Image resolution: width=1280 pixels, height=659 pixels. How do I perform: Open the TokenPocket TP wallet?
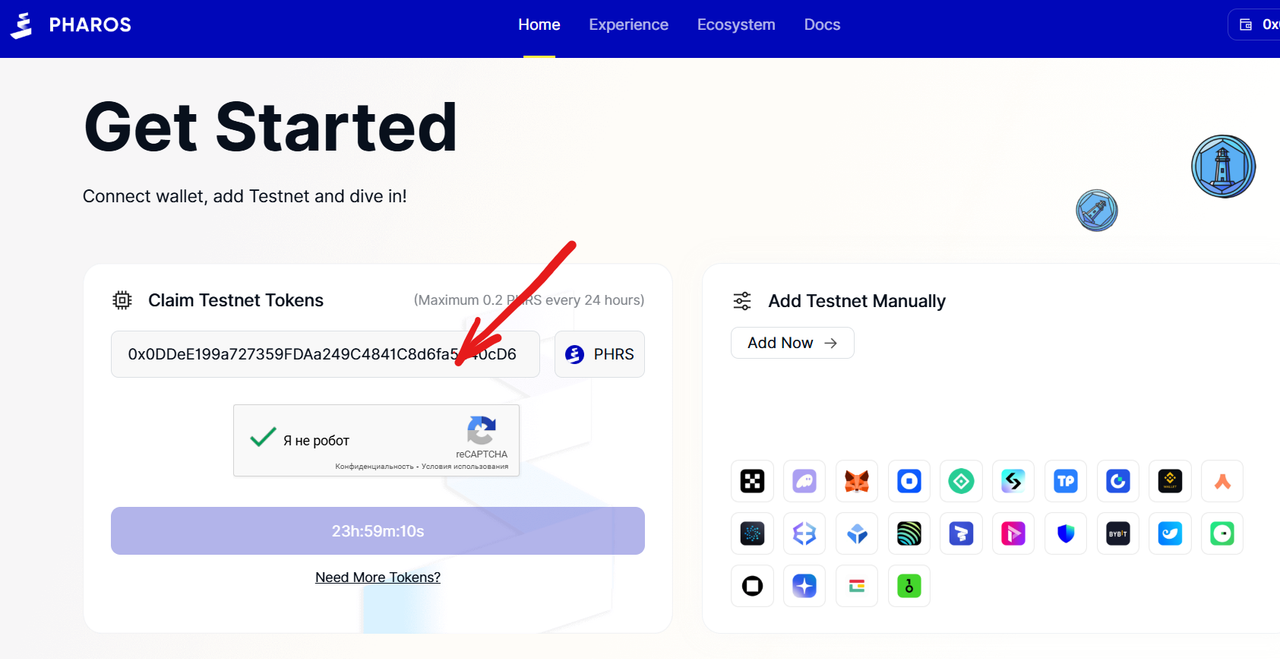coord(1065,482)
